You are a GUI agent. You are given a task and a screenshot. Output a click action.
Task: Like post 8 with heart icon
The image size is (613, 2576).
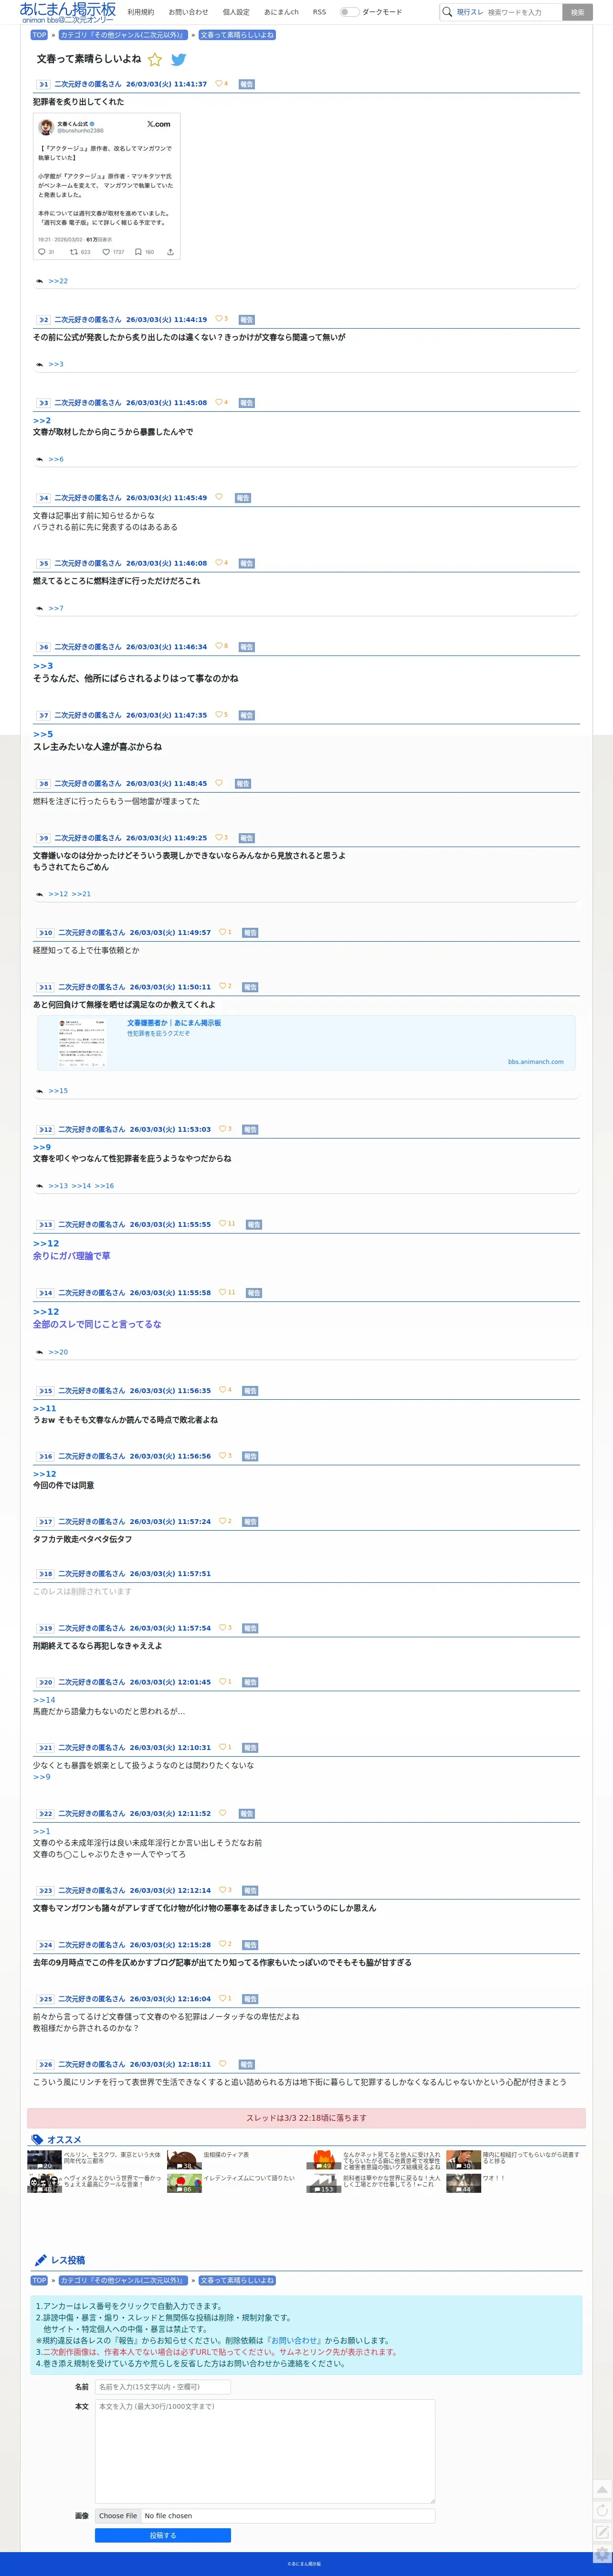click(x=219, y=783)
